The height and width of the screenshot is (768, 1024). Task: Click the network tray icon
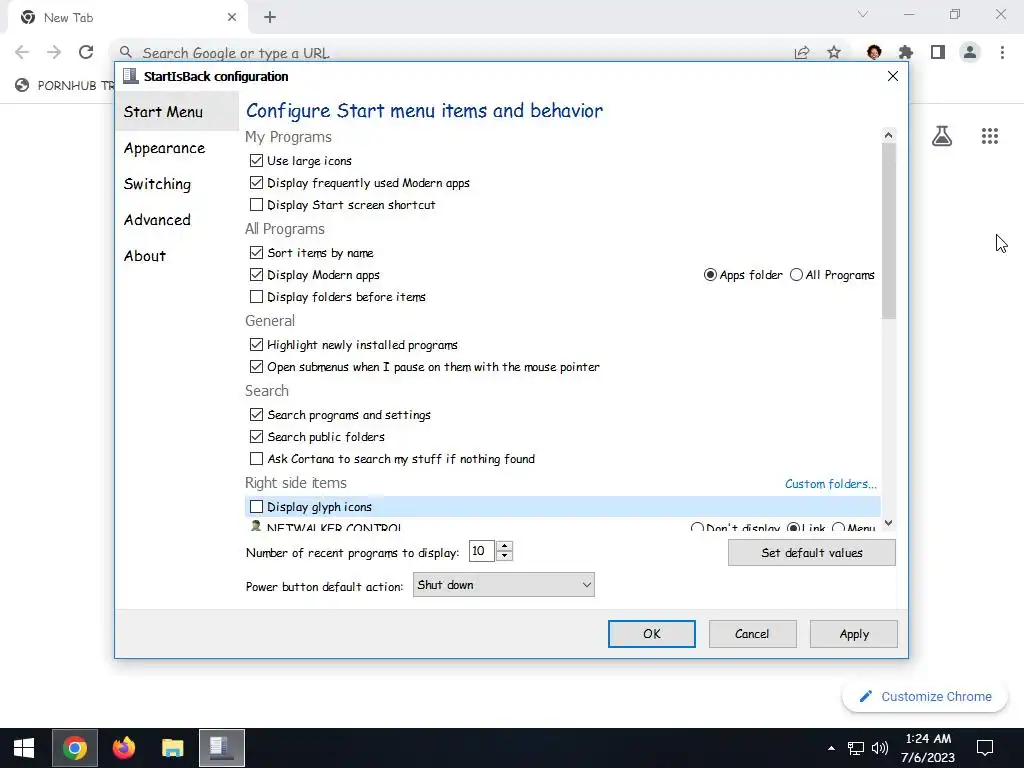(x=856, y=748)
